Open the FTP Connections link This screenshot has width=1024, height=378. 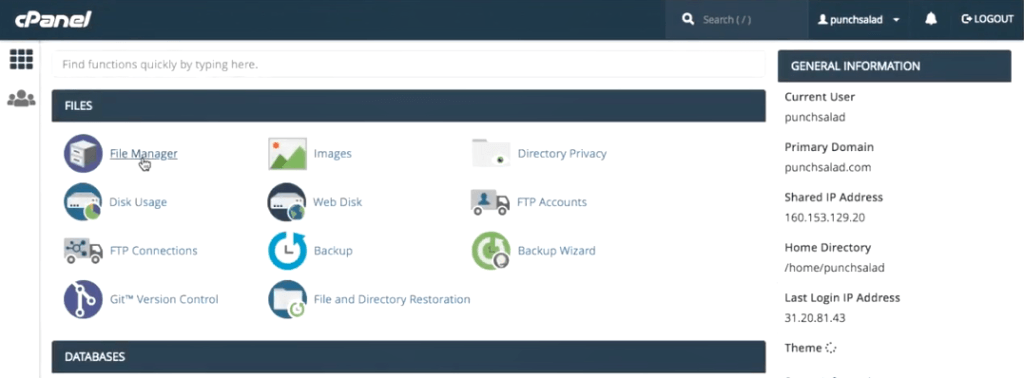click(153, 251)
